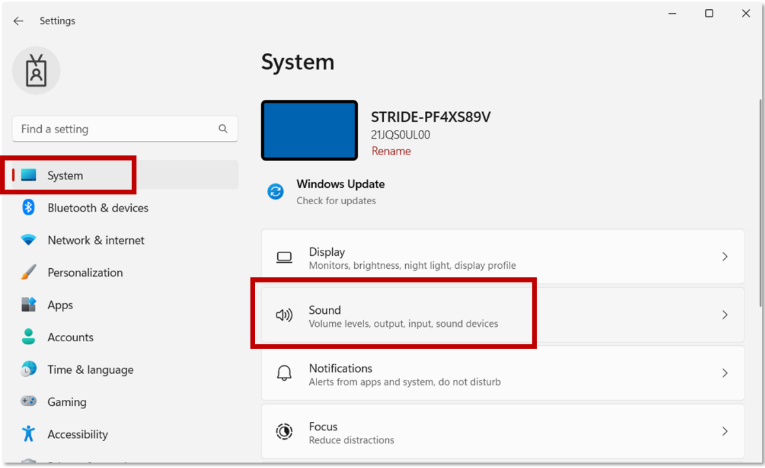Click the Network wifi icon
765x468 pixels.
(x=28, y=240)
